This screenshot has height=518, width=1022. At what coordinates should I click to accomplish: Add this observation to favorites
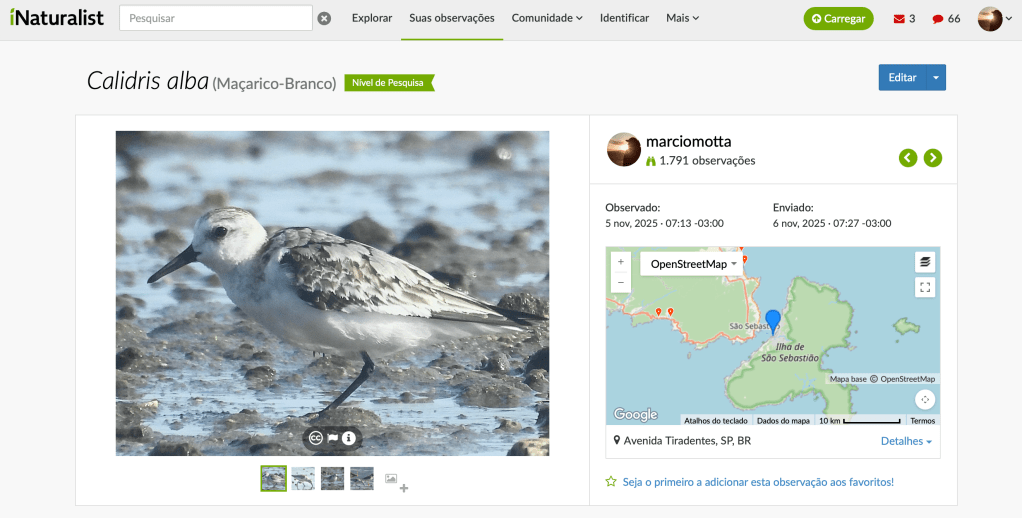click(756, 482)
